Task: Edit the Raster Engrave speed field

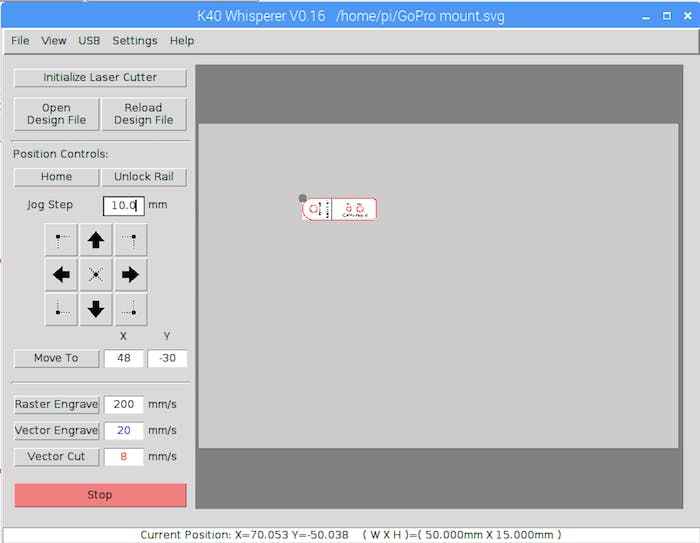Action: point(124,405)
